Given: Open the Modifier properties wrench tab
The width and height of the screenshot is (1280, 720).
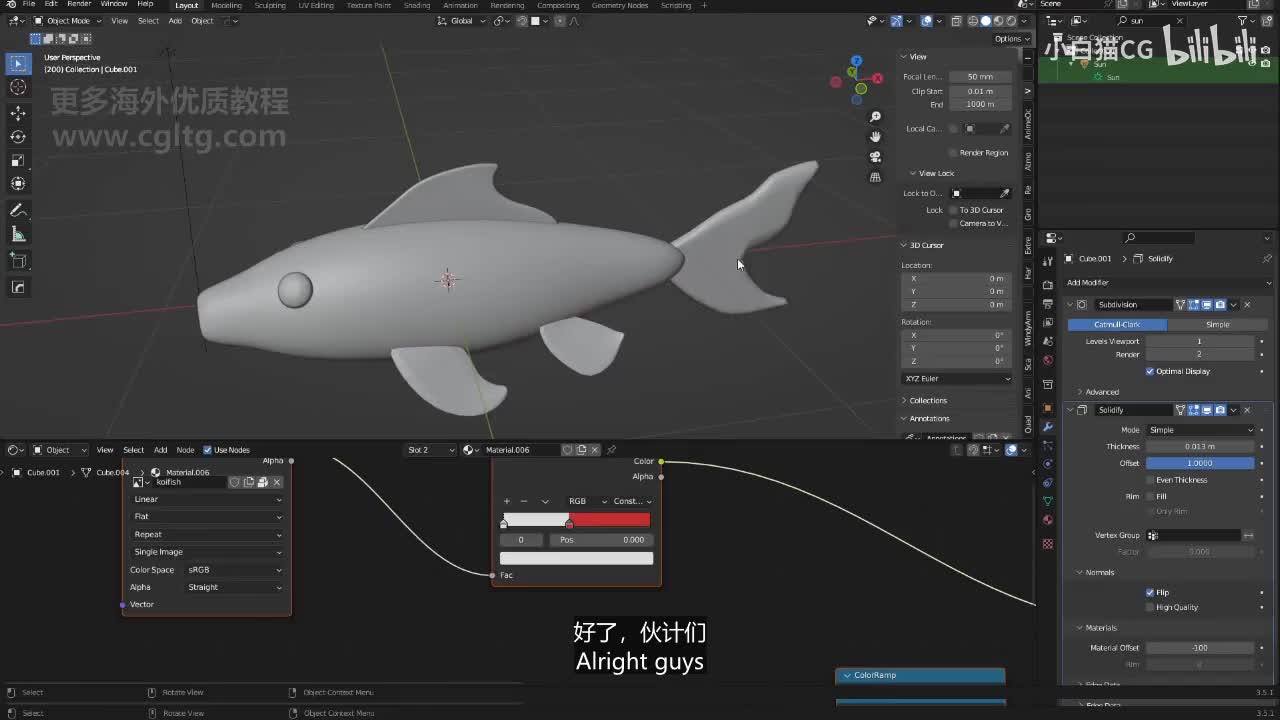Looking at the screenshot, I should pos(1048,427).
